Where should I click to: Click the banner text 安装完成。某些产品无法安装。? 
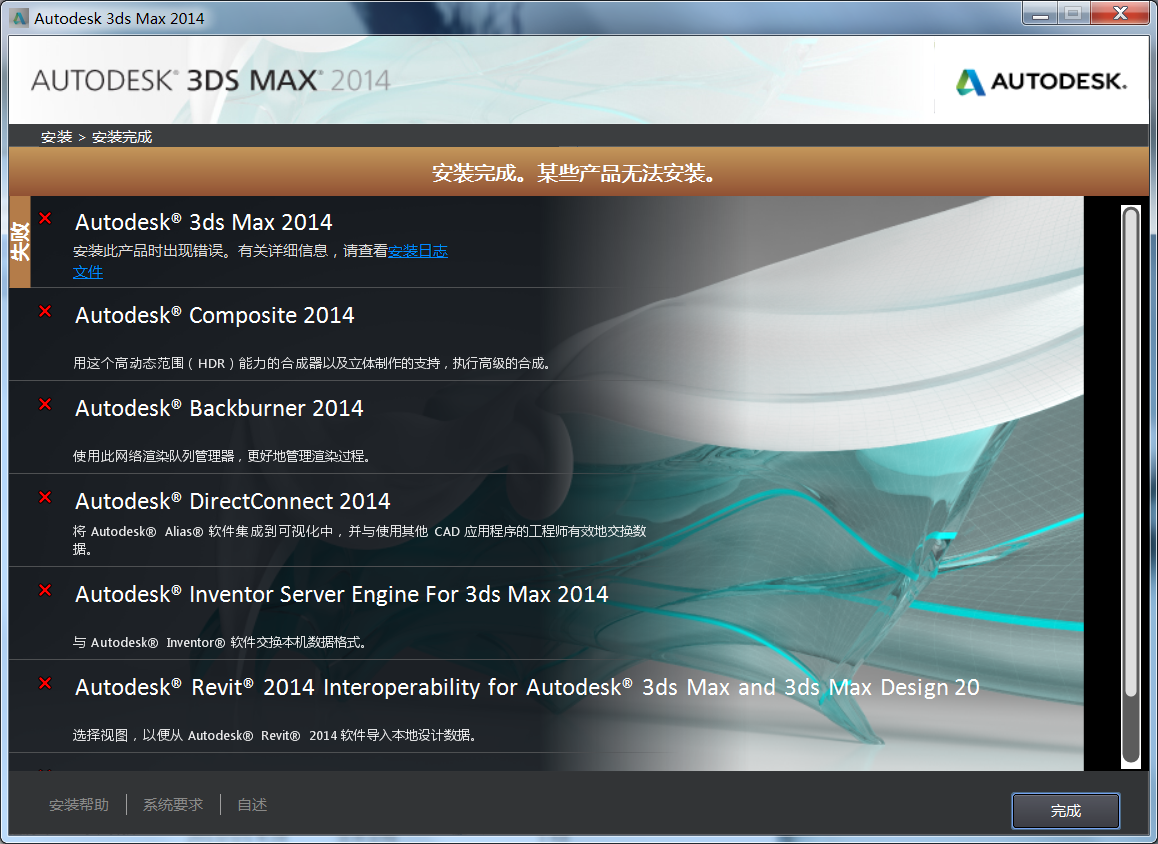pyautogui.click(x=574, y=174)
